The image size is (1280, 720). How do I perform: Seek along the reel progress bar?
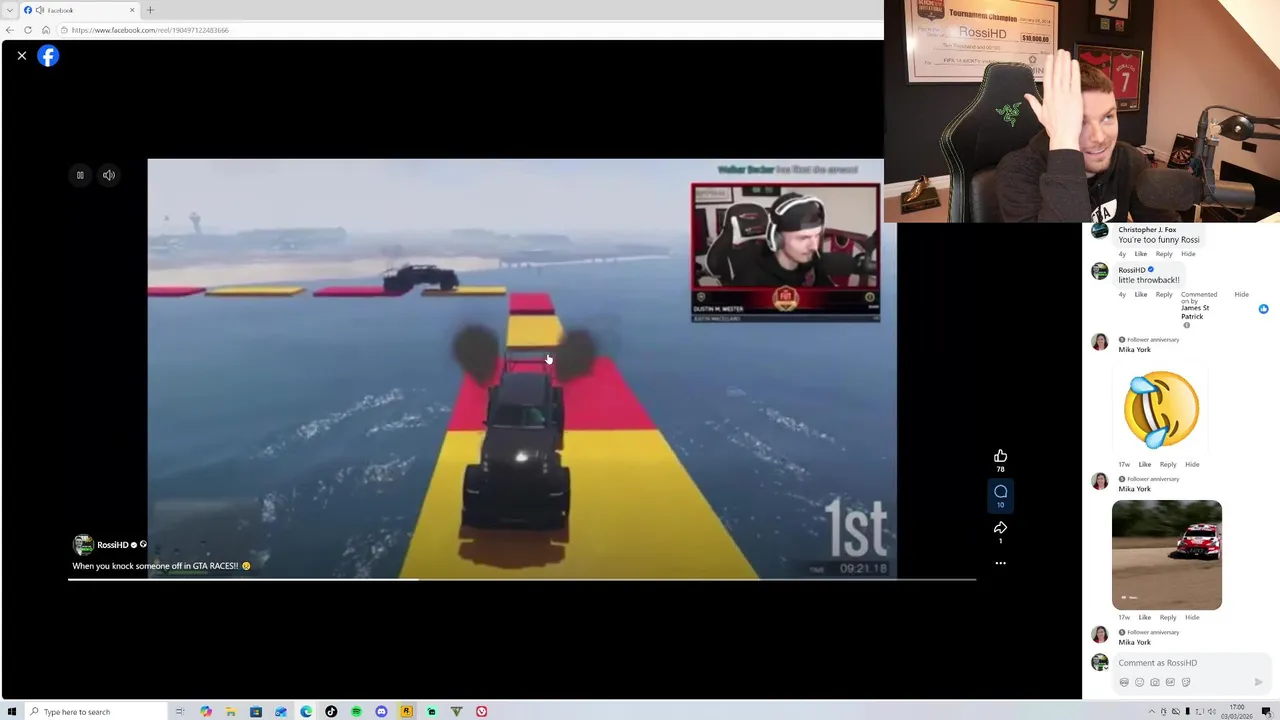(x=521, y=579)
